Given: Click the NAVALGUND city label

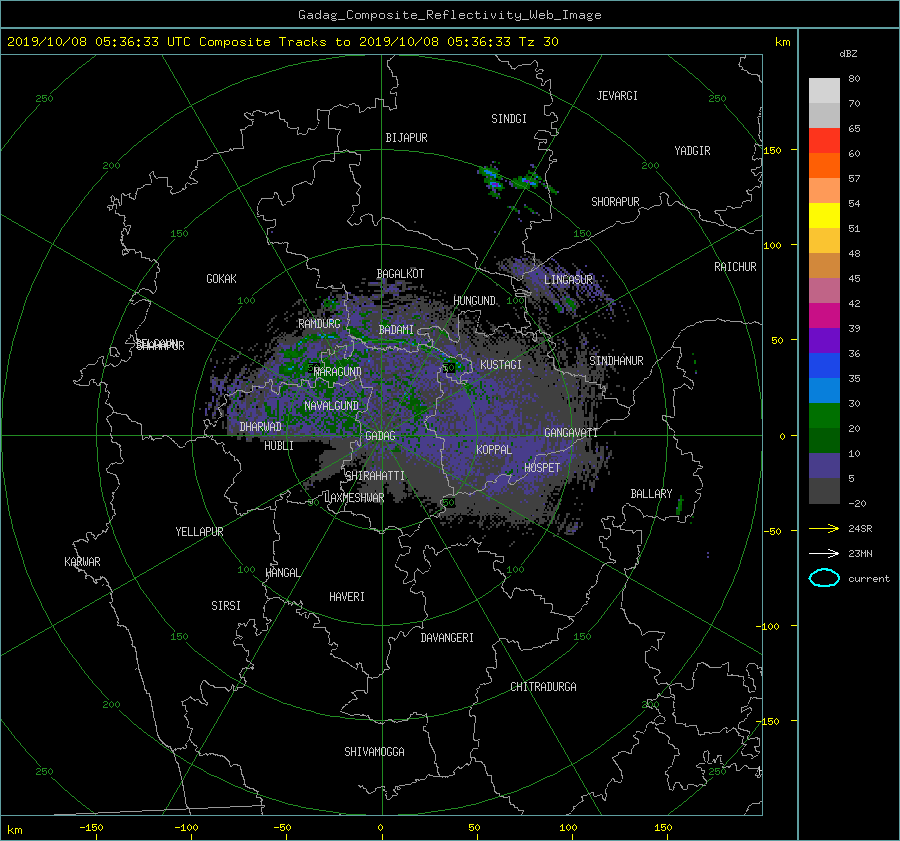Looking at the screenshot, I should click(x=331, y=406).
